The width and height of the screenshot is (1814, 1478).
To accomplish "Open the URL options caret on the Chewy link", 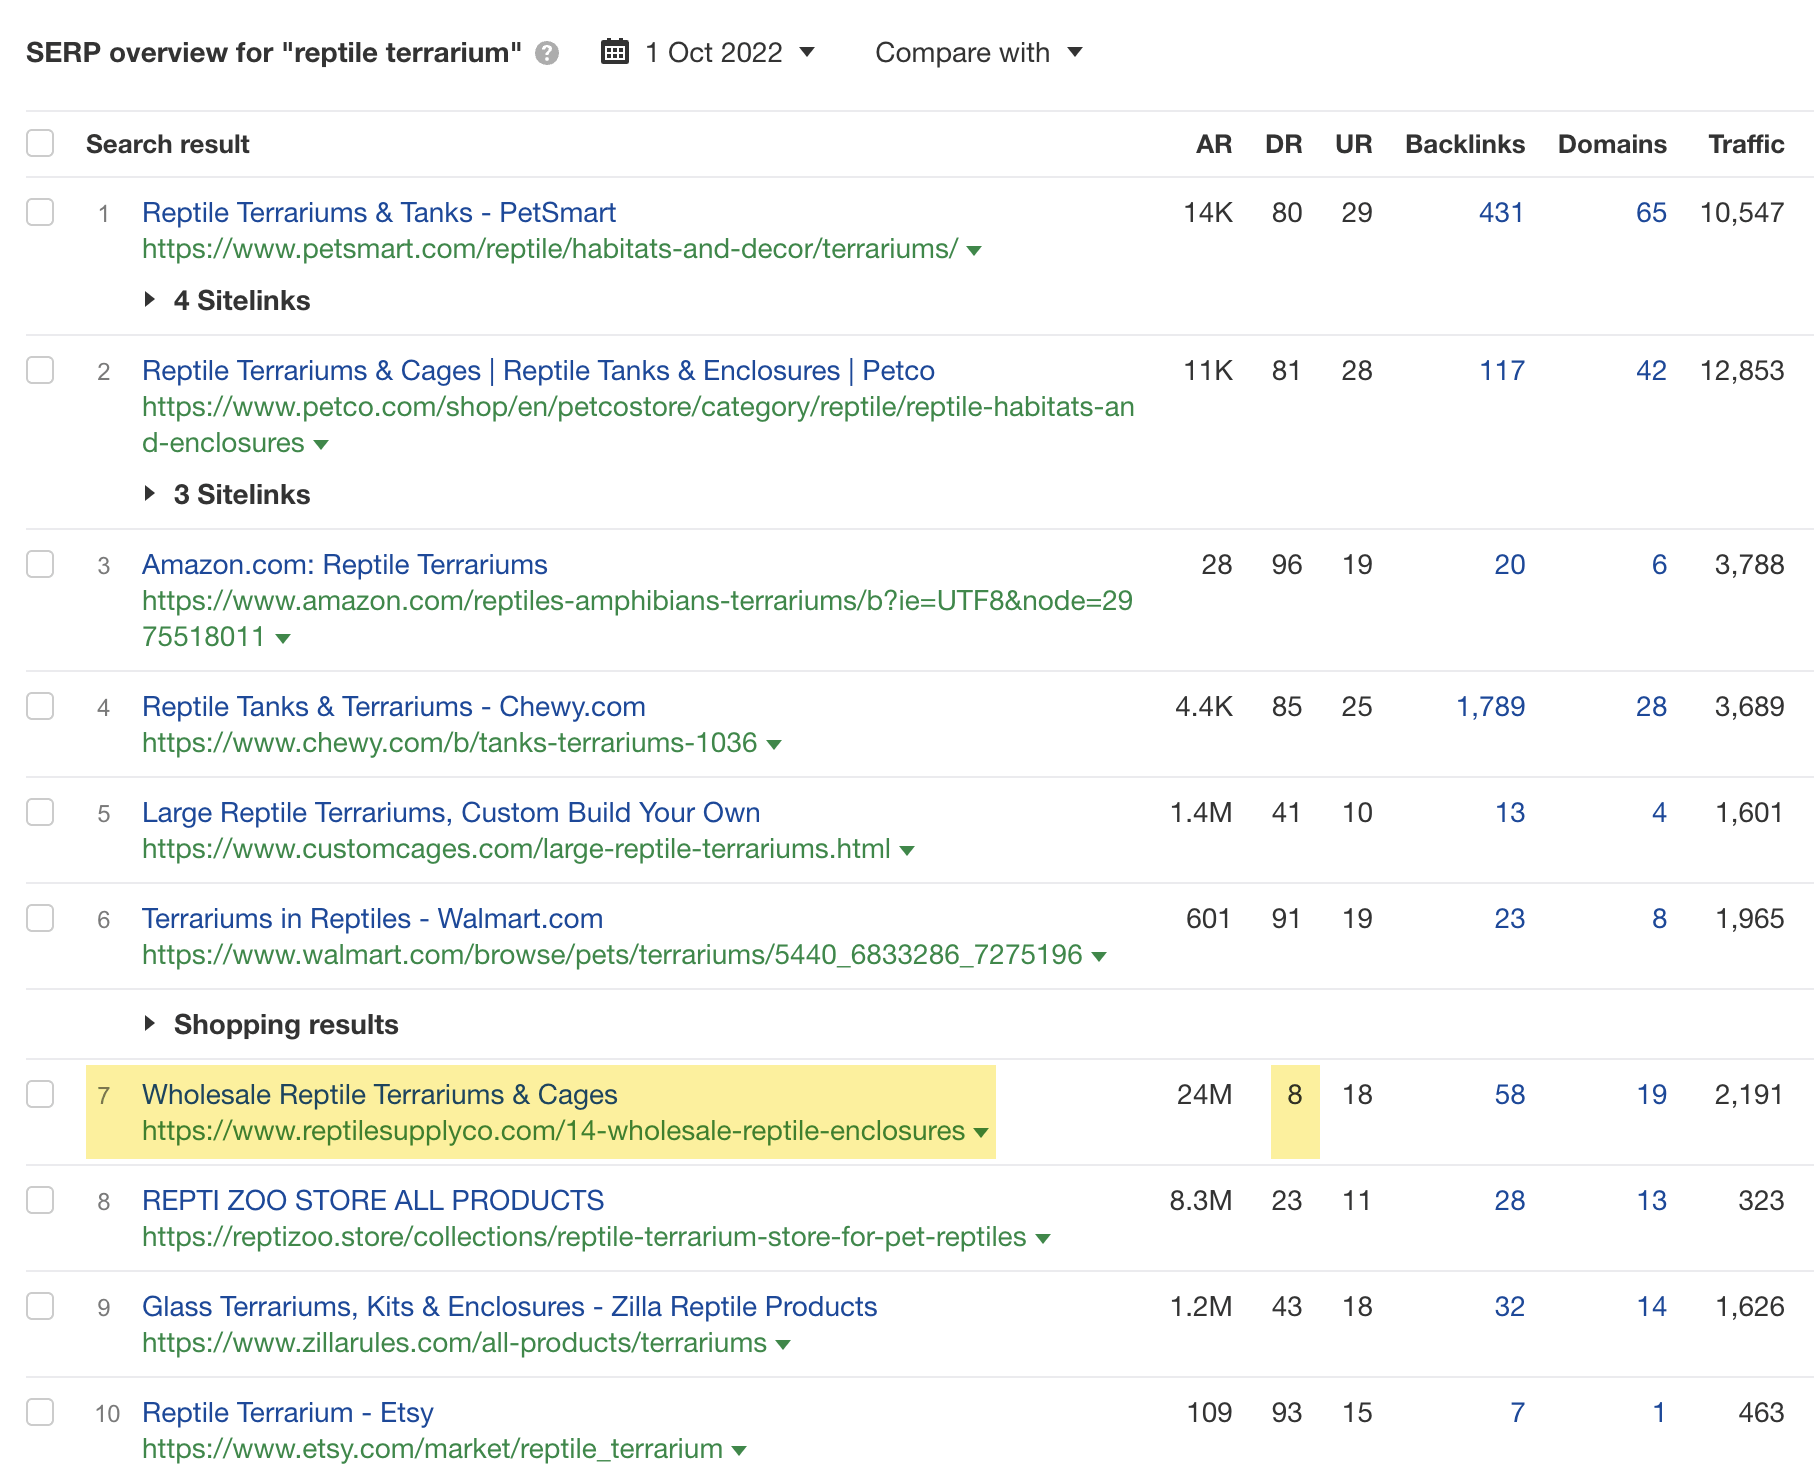I will coord(773,744).
